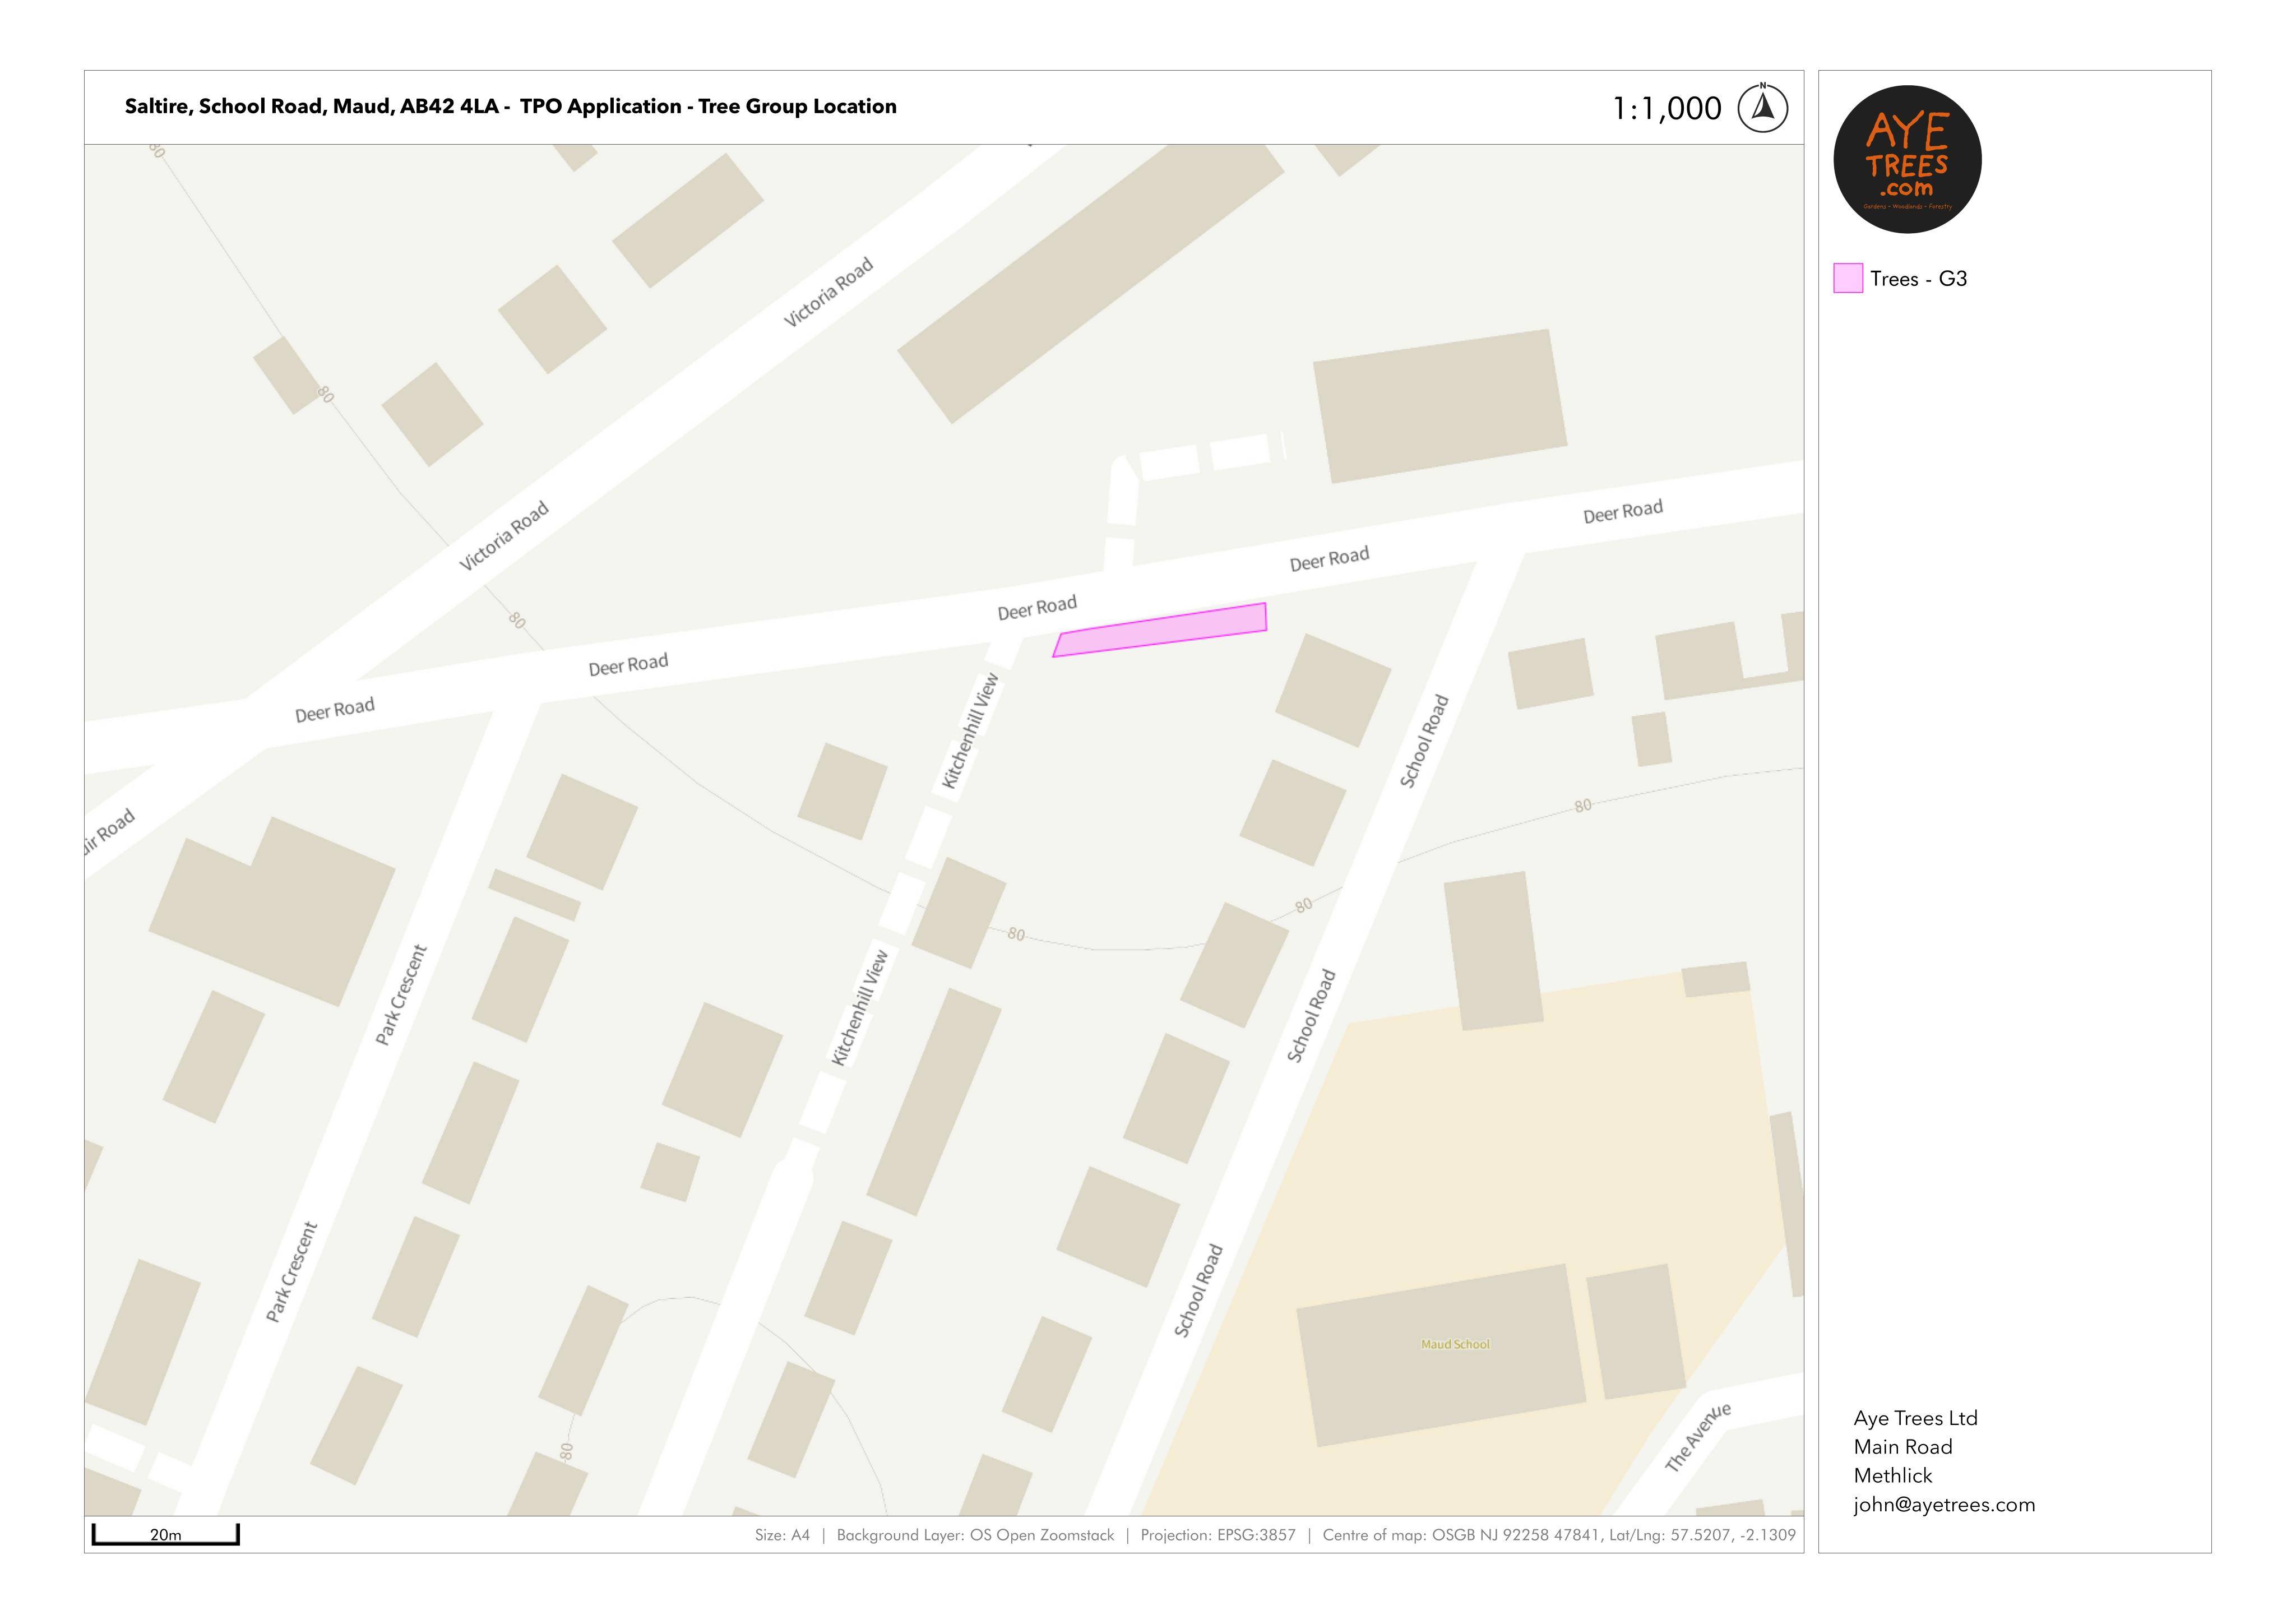
Task: Click the map title 'Saltire, School Road, Maud' heading
Action: 510,106
